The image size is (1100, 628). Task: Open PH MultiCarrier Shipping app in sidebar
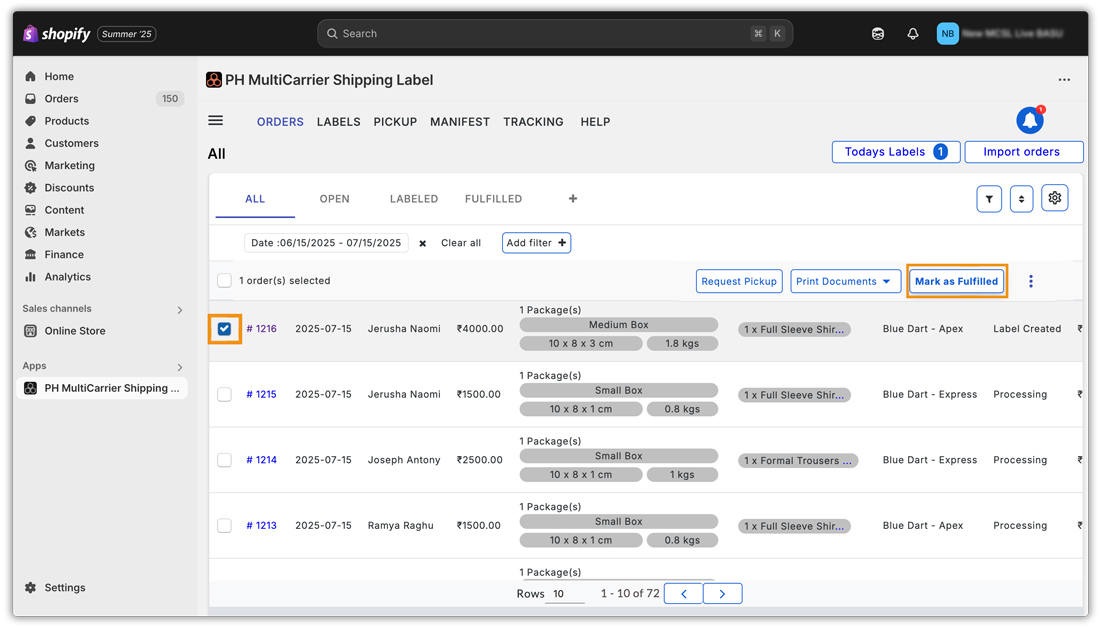(102, 389)
